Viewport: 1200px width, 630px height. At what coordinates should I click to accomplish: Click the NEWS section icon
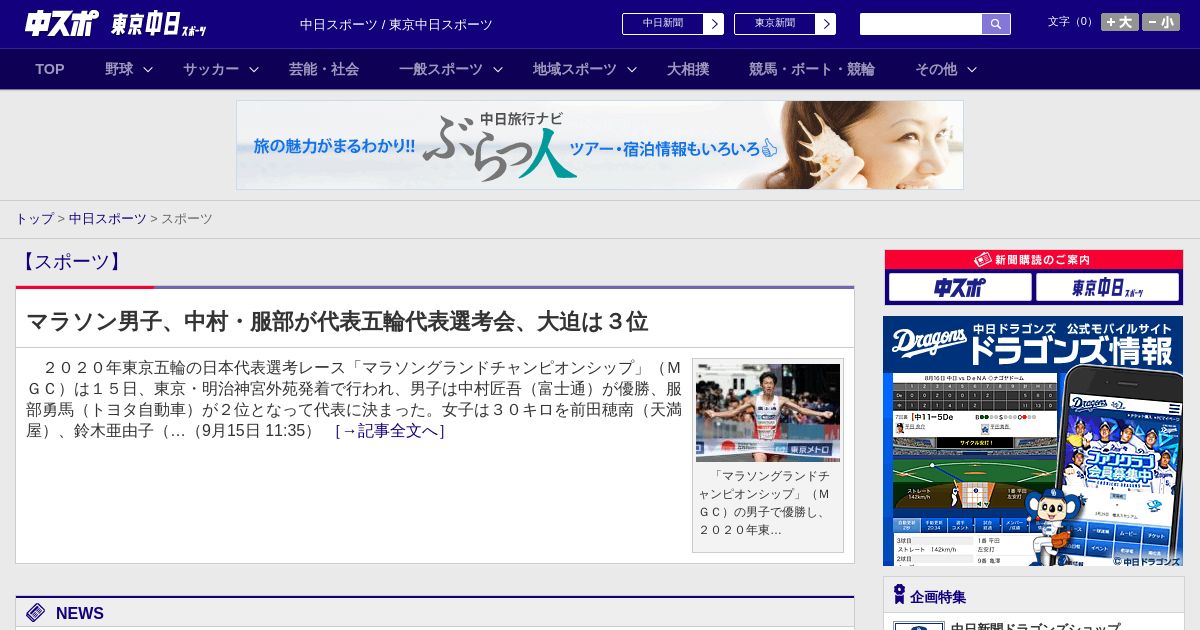point(36,613)
